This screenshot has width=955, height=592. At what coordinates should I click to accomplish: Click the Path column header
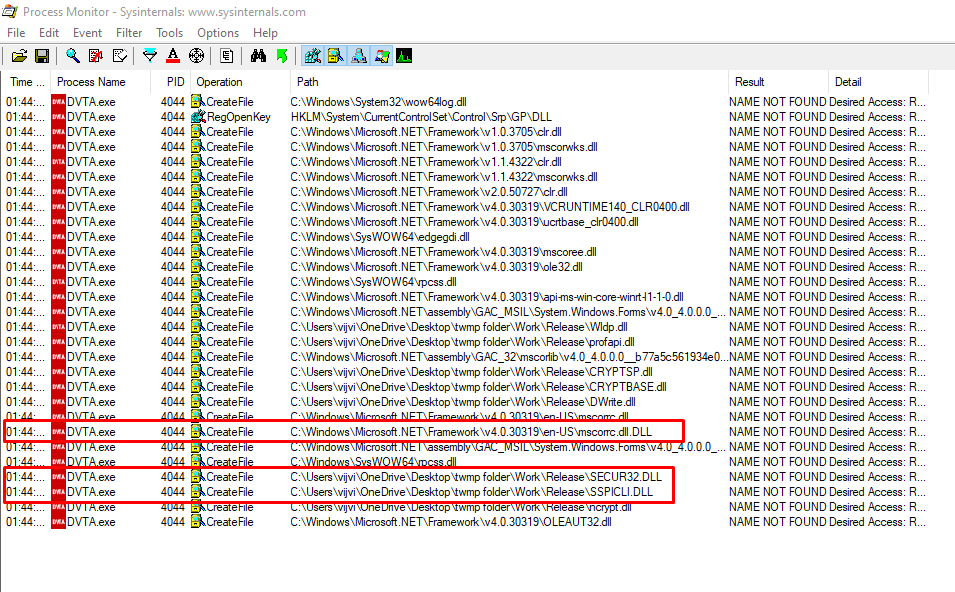pyautogui.click(x=509, y=82)
